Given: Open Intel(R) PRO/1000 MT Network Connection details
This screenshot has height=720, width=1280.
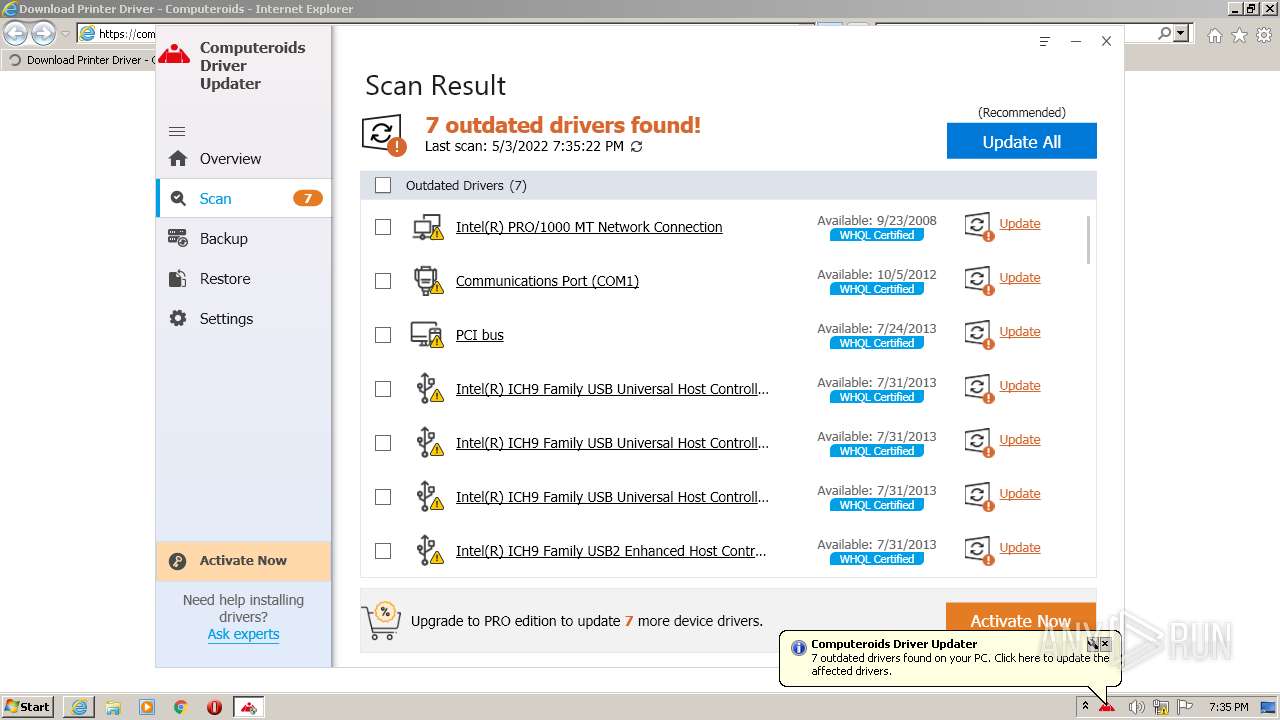Looking at the screenshot, I should click(x=589, y=227).
